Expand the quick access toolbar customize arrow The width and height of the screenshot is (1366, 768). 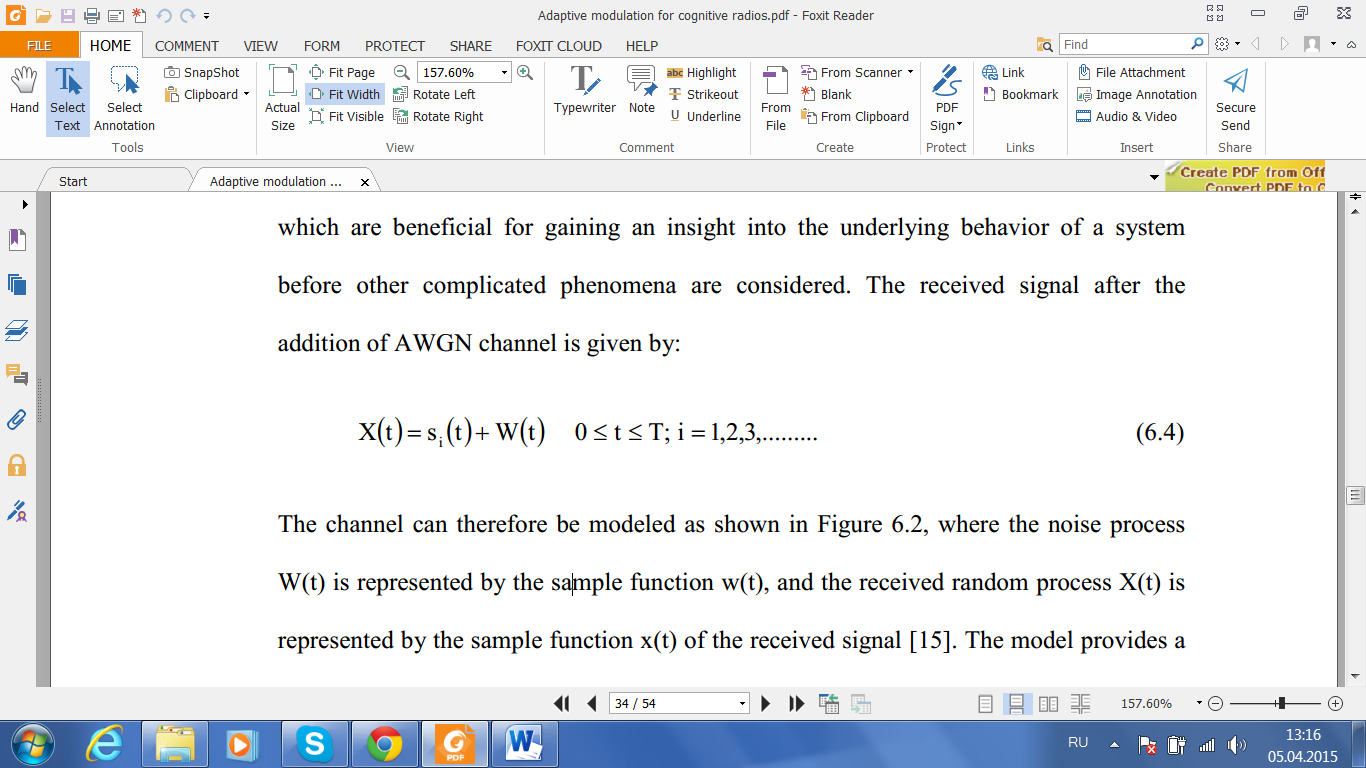[206, 15]
